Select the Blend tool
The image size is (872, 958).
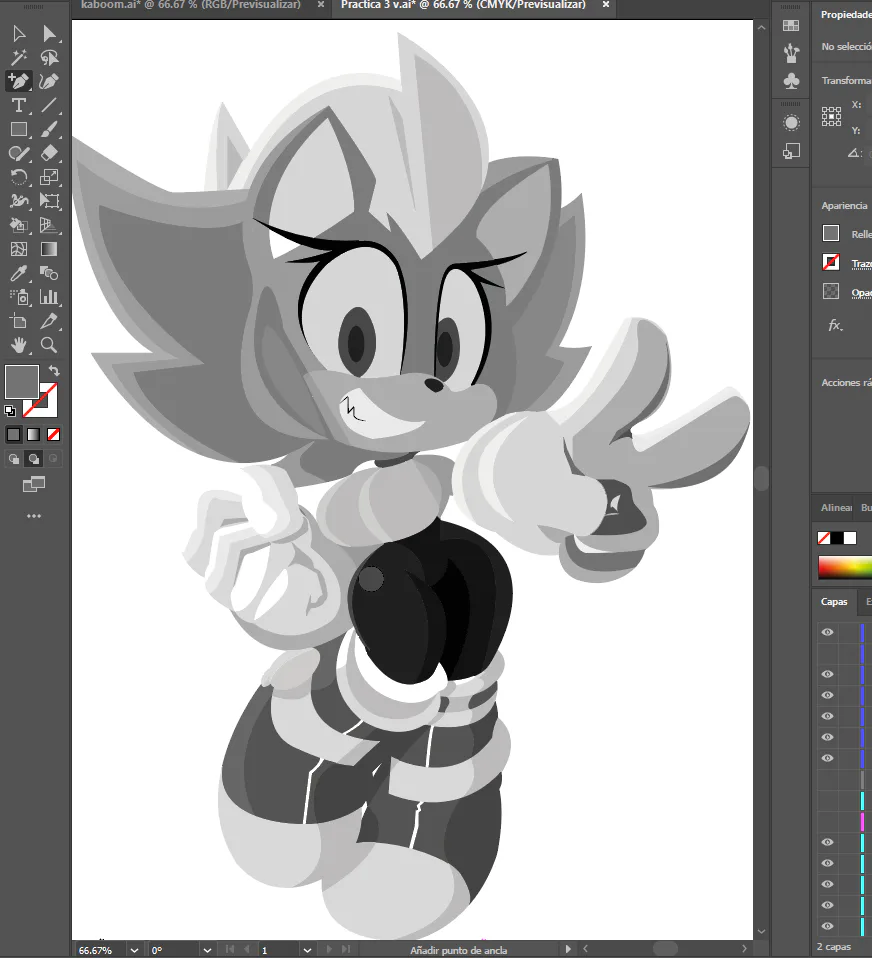coord(49,272)
